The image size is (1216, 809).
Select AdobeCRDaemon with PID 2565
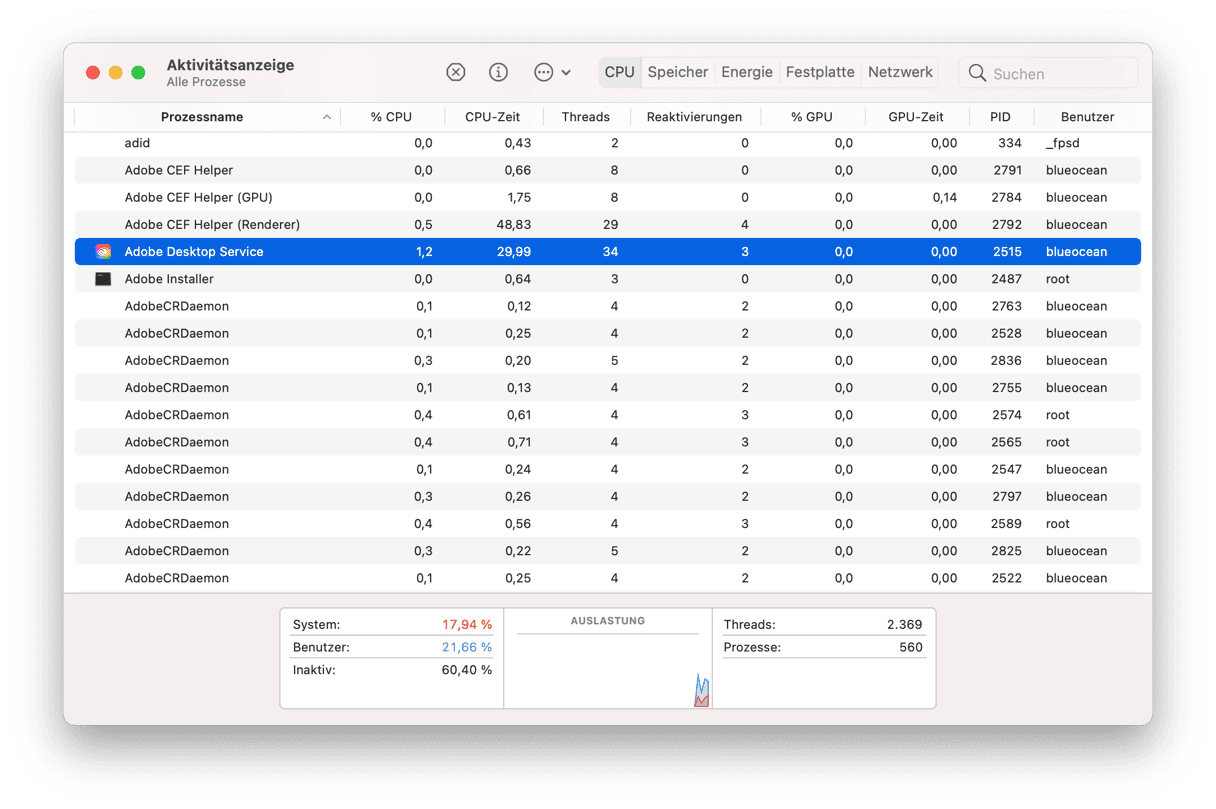tap(608, 442)
